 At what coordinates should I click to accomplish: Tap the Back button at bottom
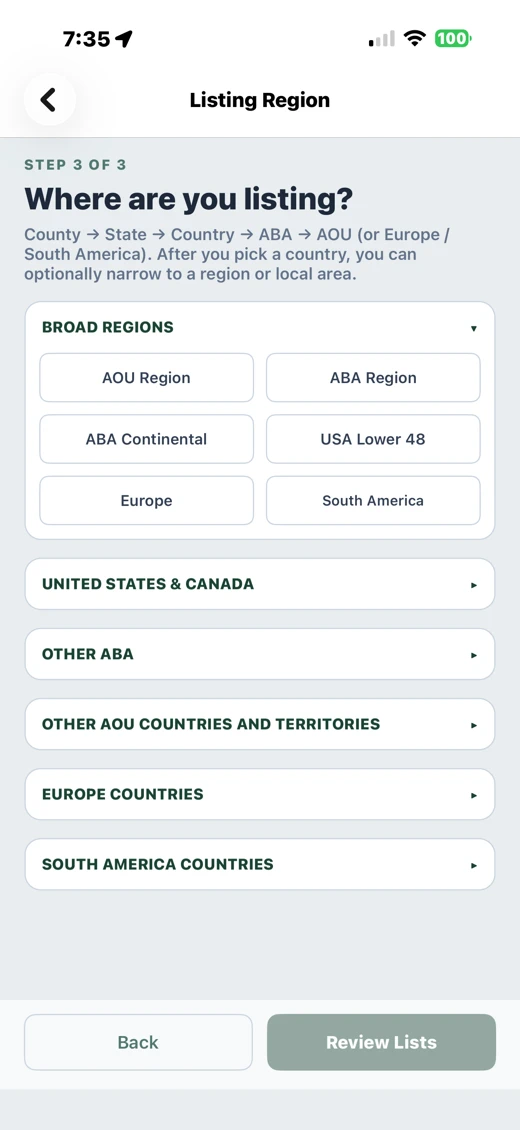pyautogui.click(x=138, y=1042)
